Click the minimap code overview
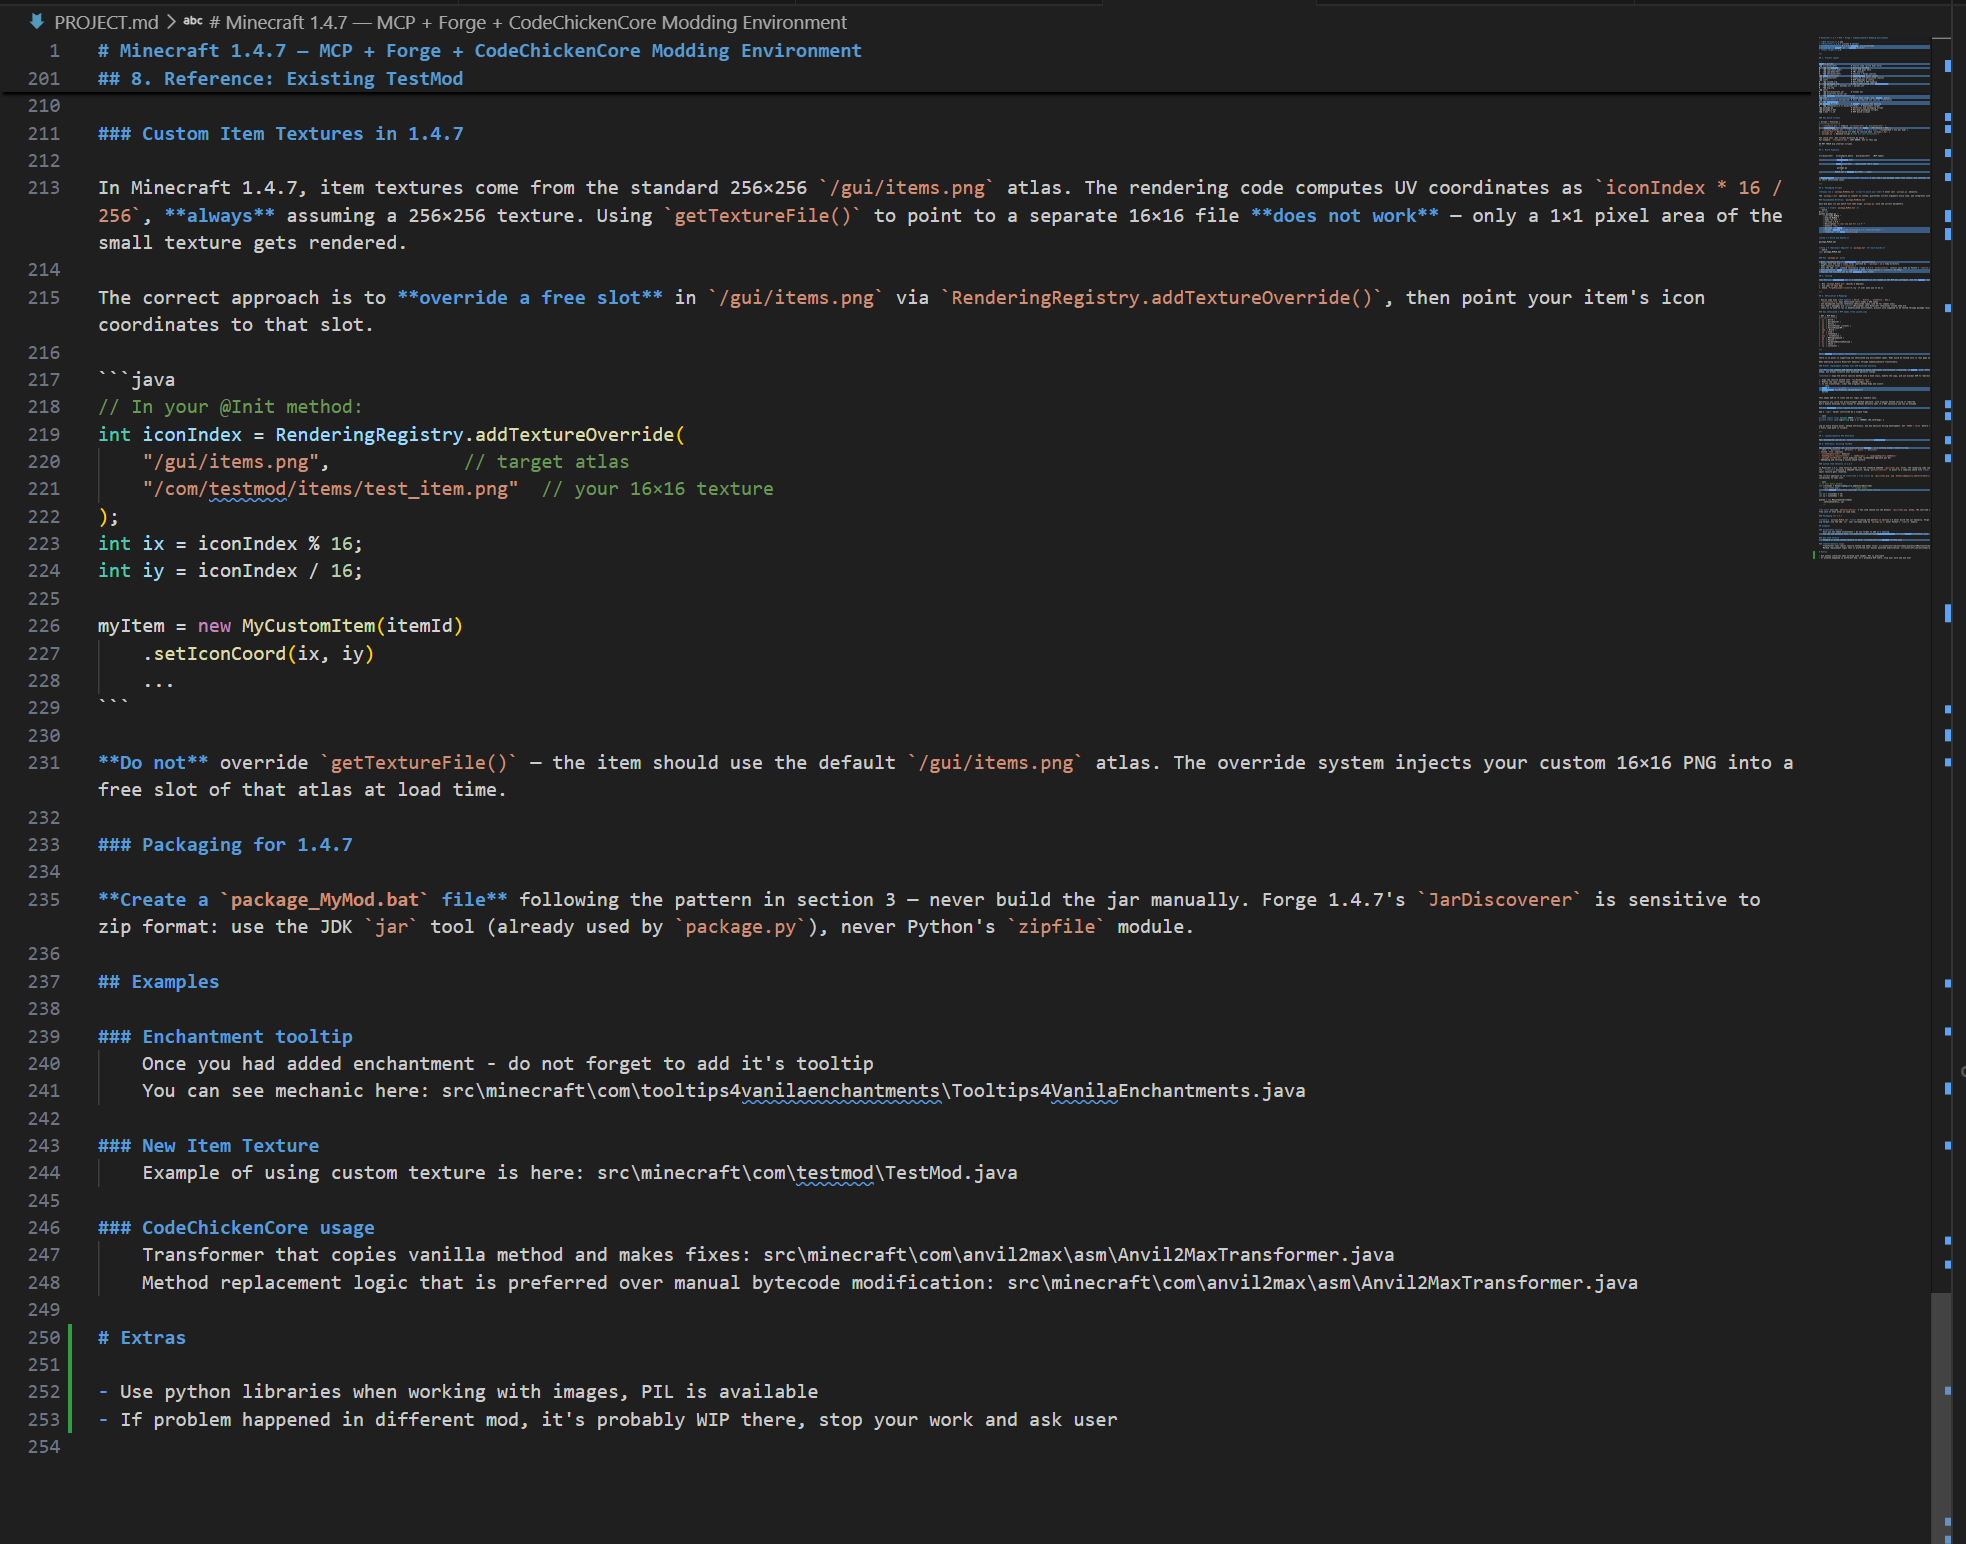The width and height of the screenshot is (1966, 1544). [1873, 298]
